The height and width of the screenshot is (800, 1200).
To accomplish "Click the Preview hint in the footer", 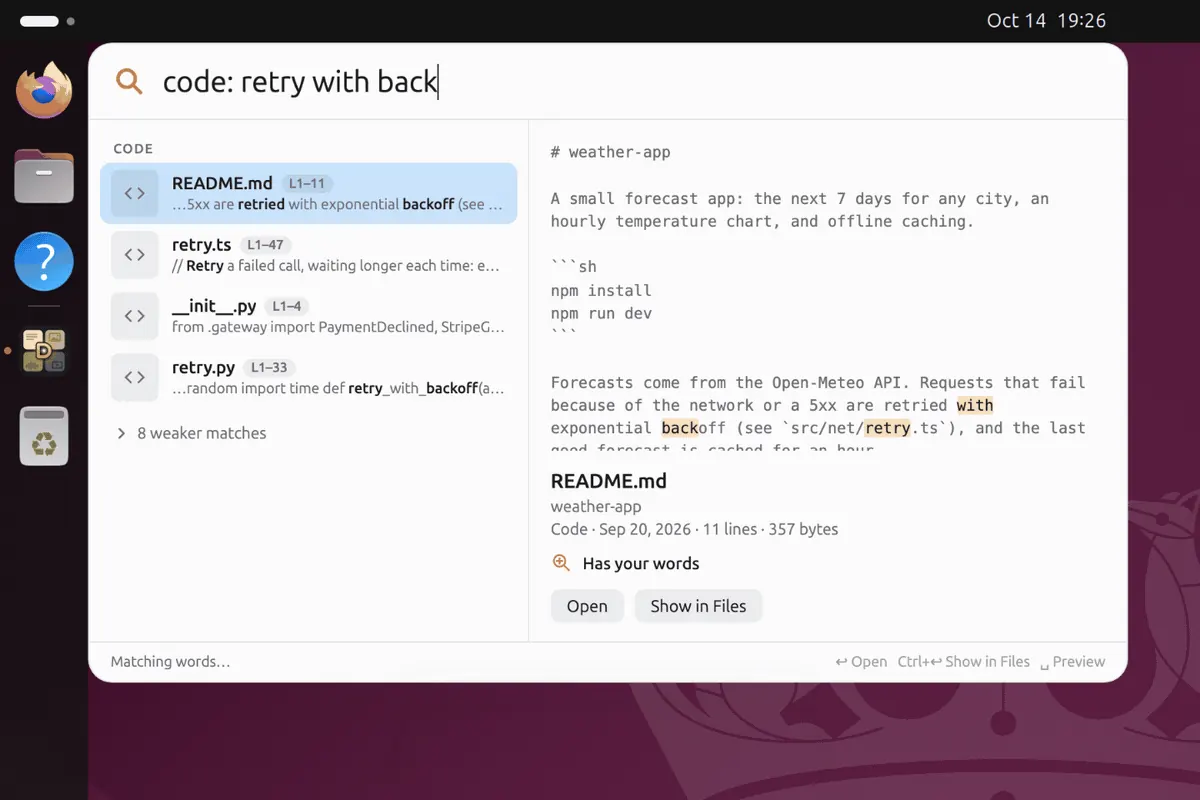I will pyautogui.click(x=1073, y=662).
